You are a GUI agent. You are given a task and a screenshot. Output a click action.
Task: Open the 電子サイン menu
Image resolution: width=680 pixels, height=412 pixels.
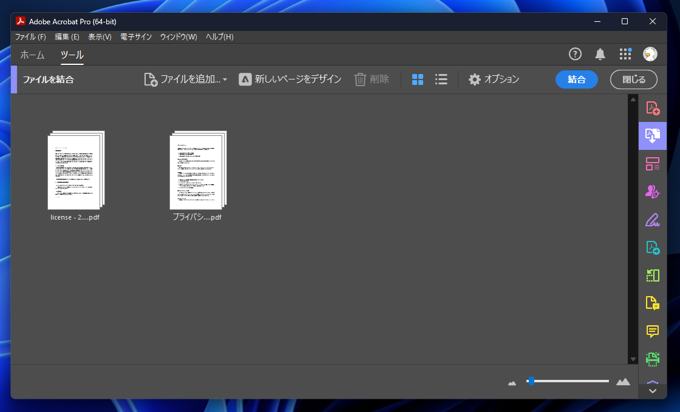click(136, 37)
